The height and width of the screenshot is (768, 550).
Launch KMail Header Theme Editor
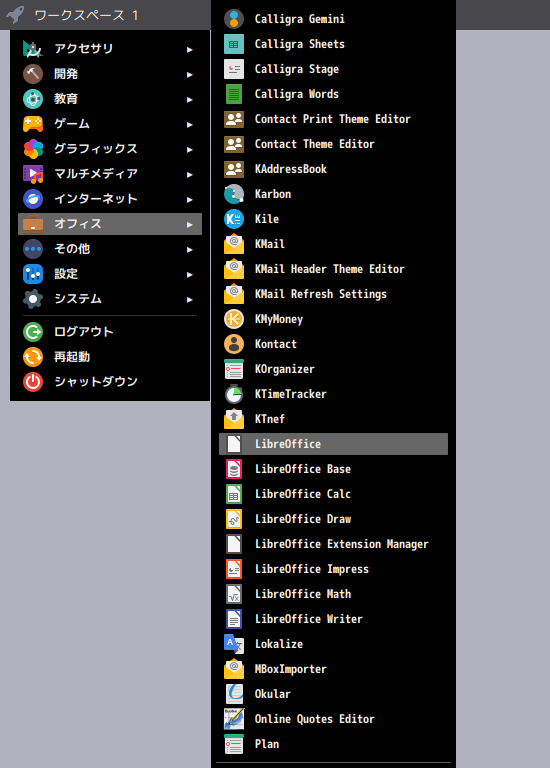click(334, 269)
